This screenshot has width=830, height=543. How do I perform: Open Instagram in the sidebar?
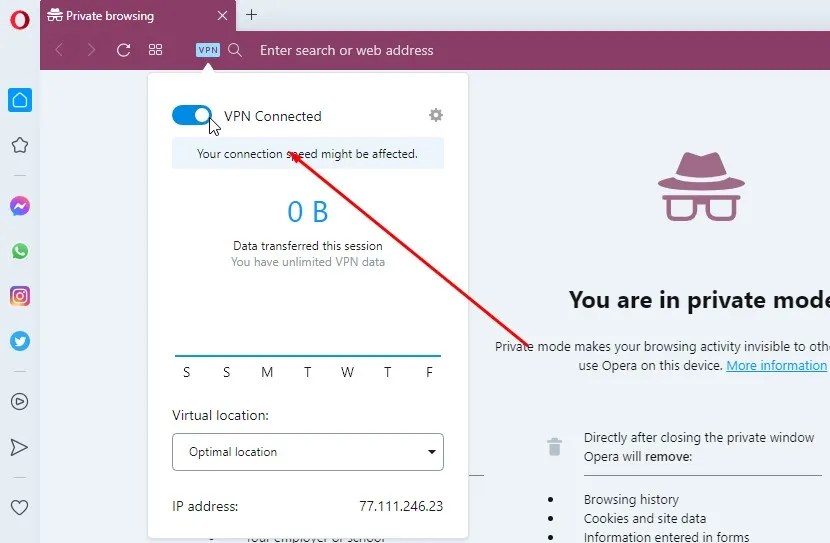[x=20, y=296]
